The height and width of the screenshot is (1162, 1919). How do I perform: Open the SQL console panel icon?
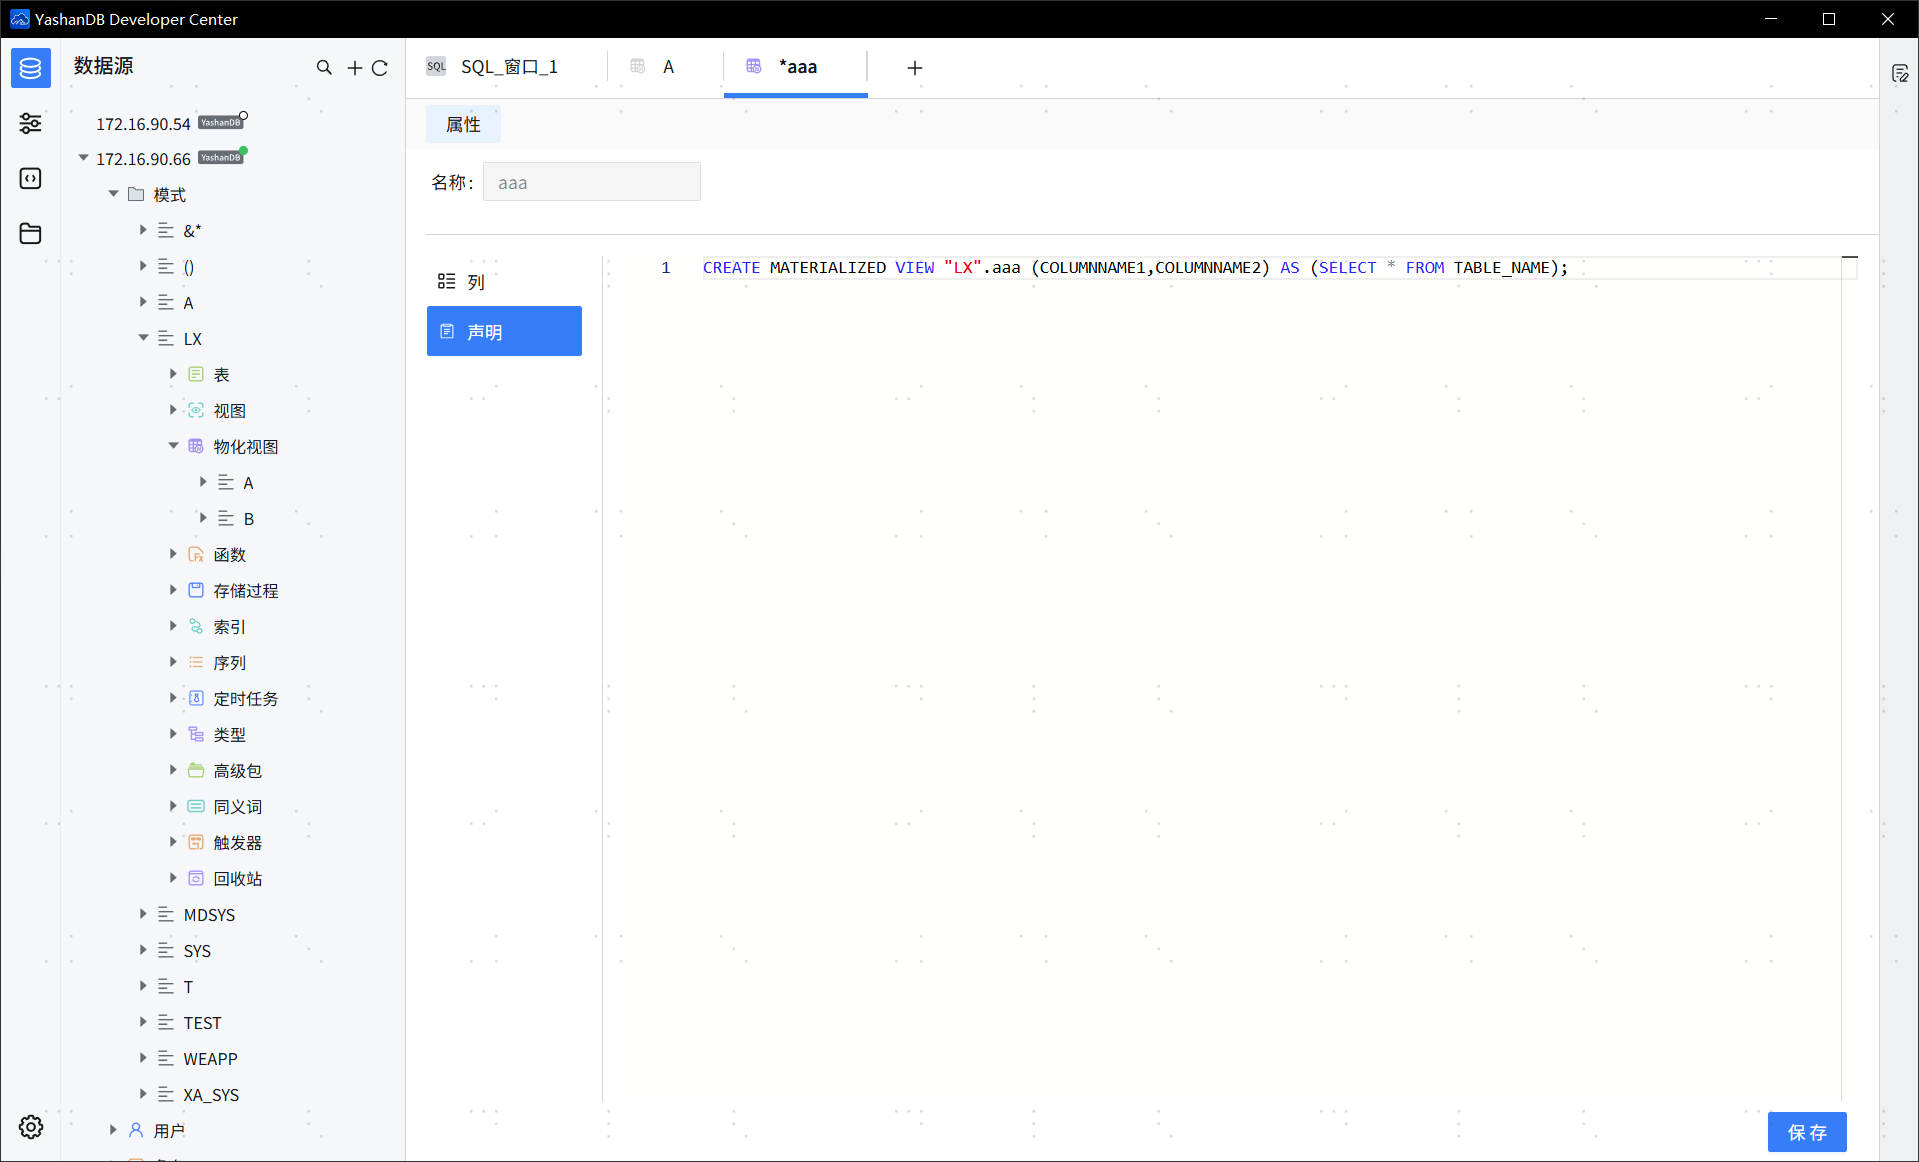(x=30, y=178)
